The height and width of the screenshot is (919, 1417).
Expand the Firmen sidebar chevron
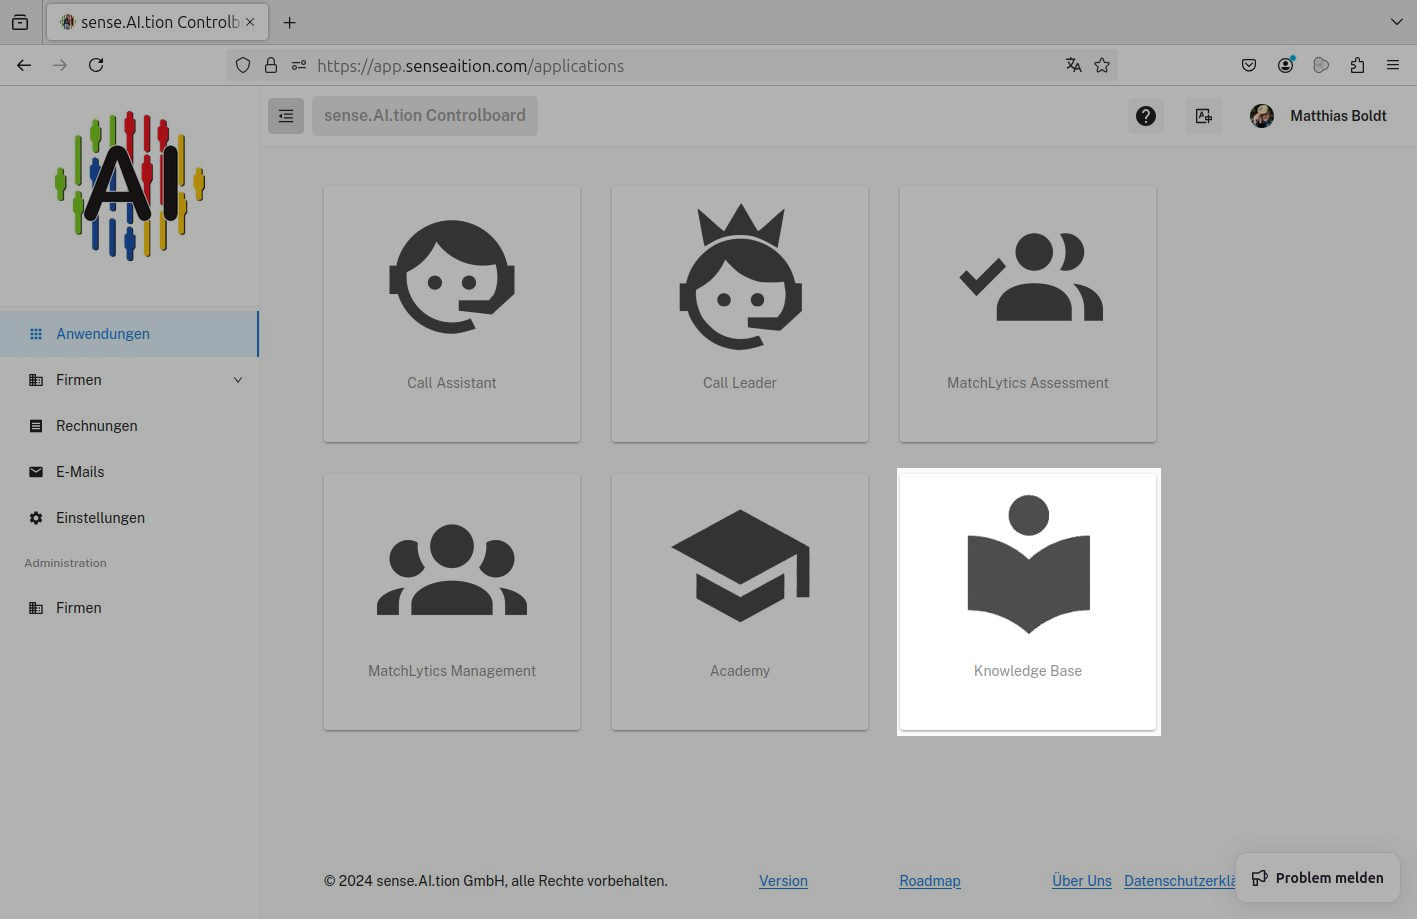pos(238,380)
